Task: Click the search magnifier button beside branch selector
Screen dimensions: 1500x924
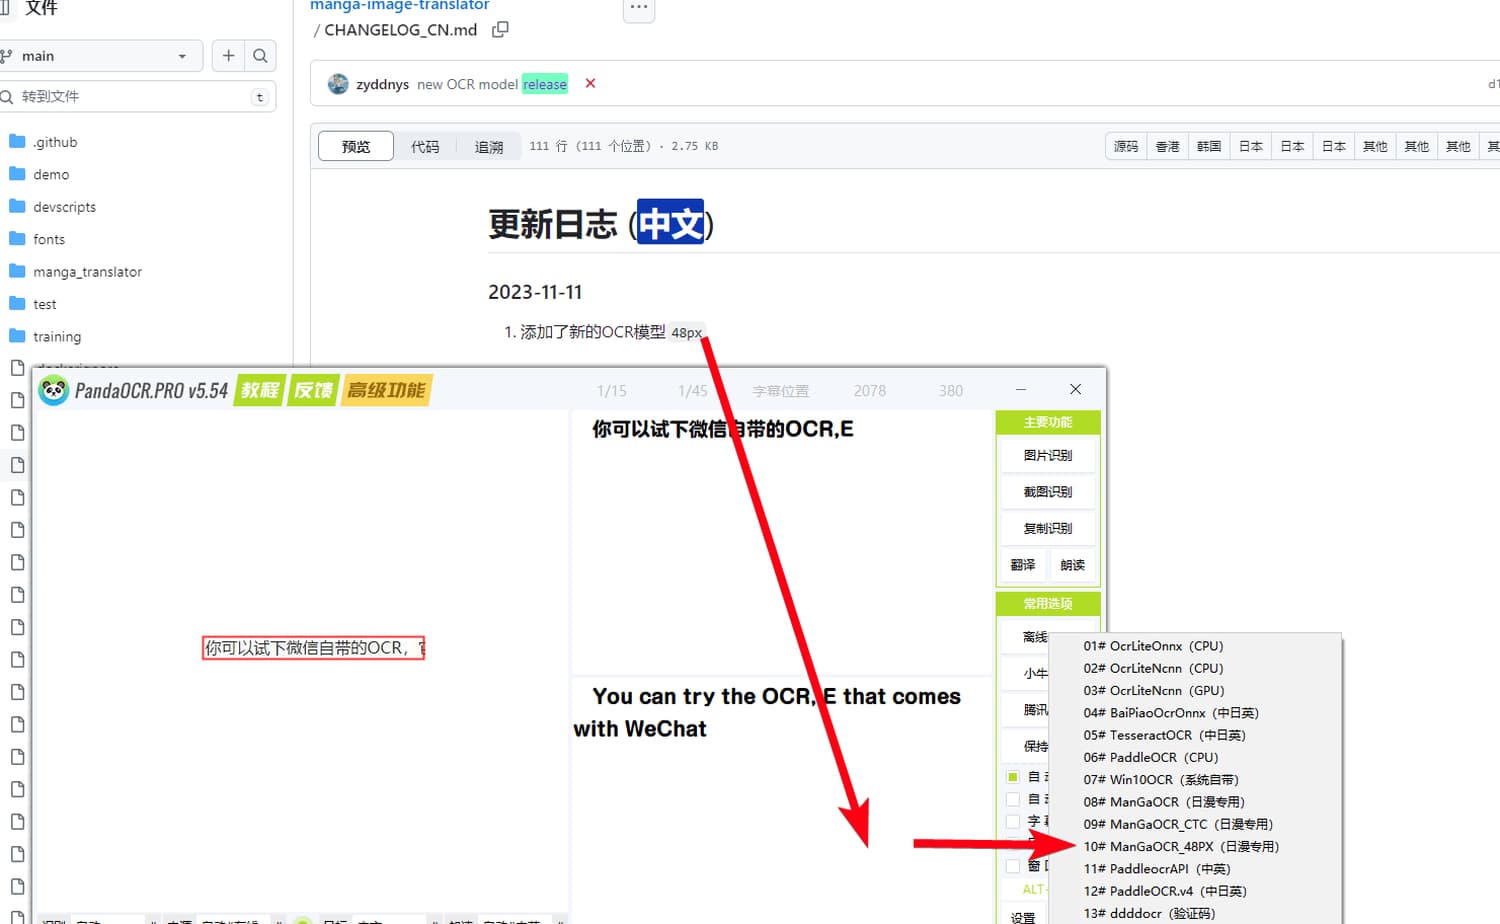Action: (260, 56)
